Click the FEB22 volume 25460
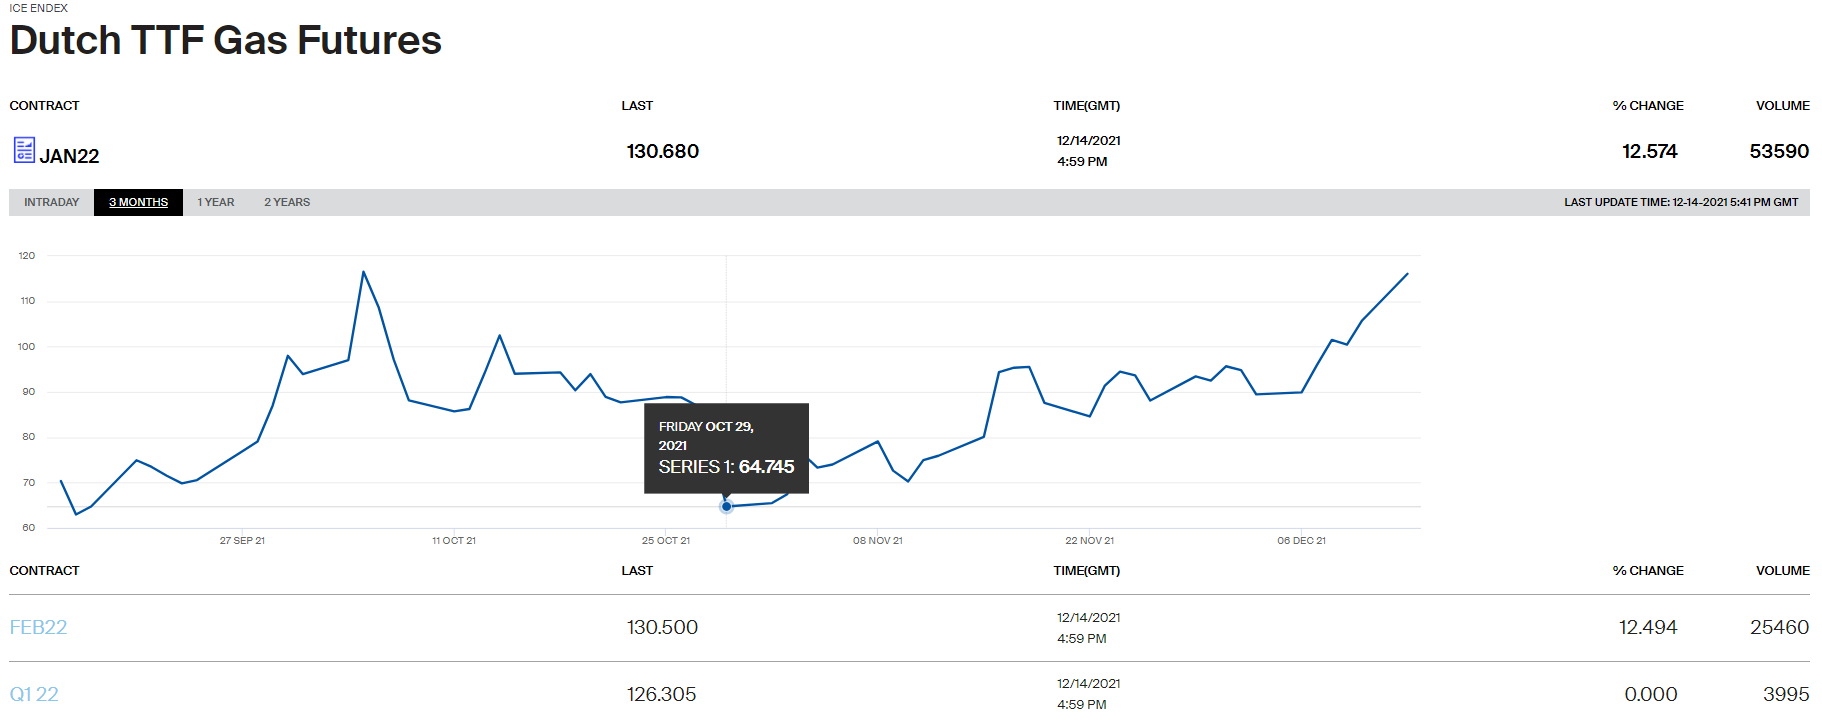This screenshot has height=726, width=1822. pos(1779,627)
